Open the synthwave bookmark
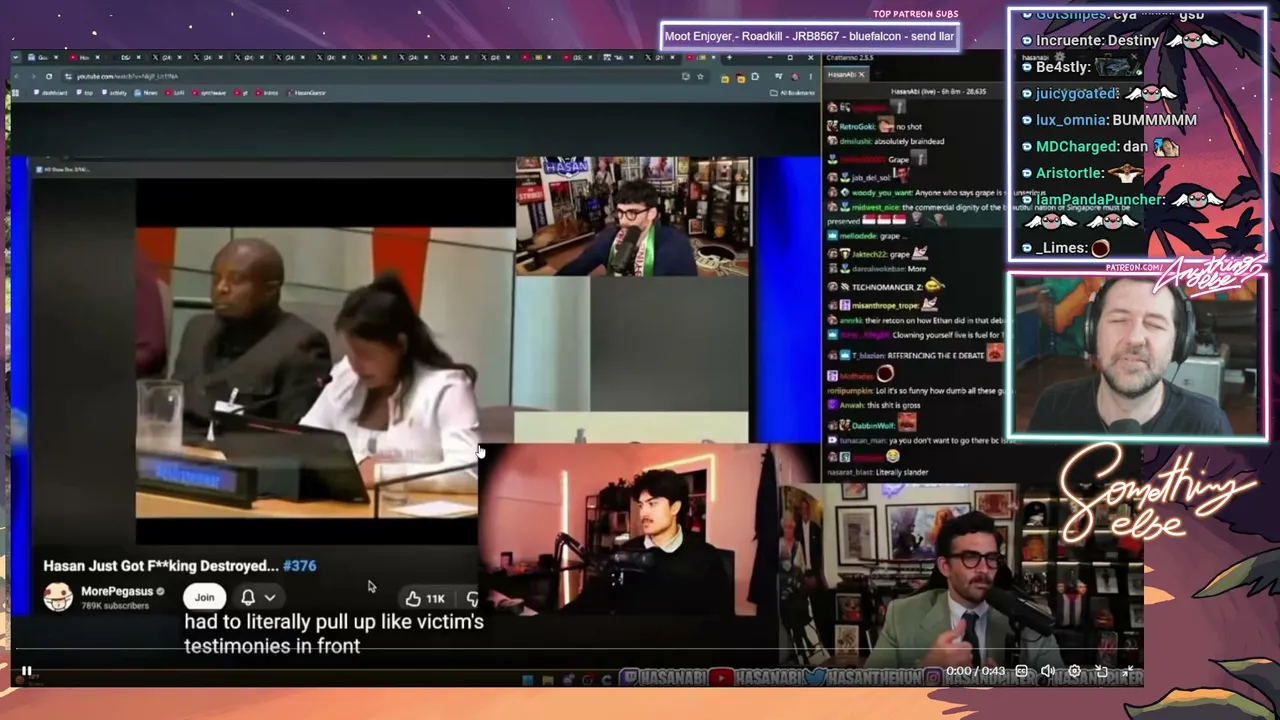This screenshot has height=720, width=1280. coord(211,93)
